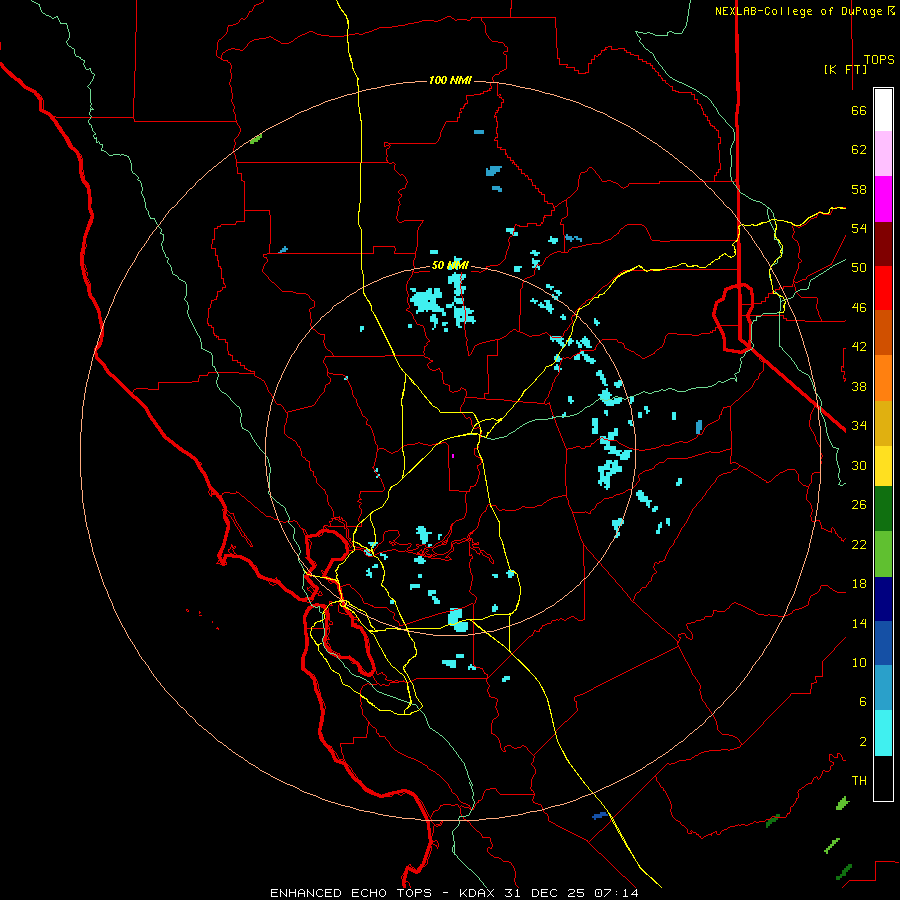Click the '34' legend value
Screen dimensions: 900x900
tap(859, 426)
